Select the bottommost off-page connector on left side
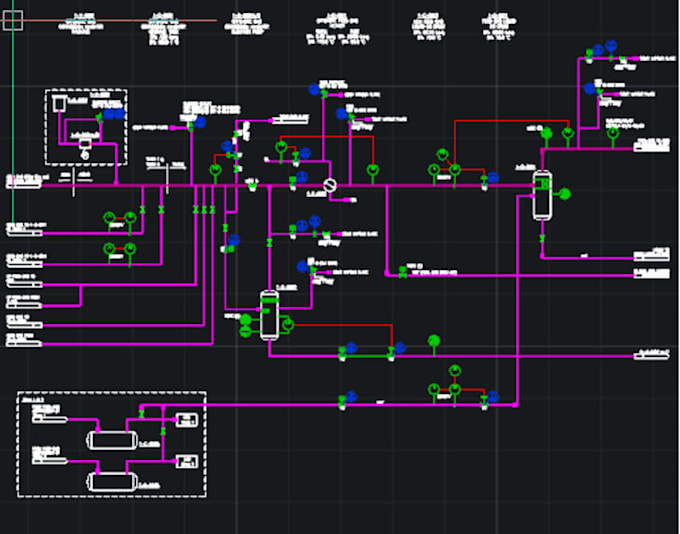Screen dimensions: 680x534 (x=24, y=344)
